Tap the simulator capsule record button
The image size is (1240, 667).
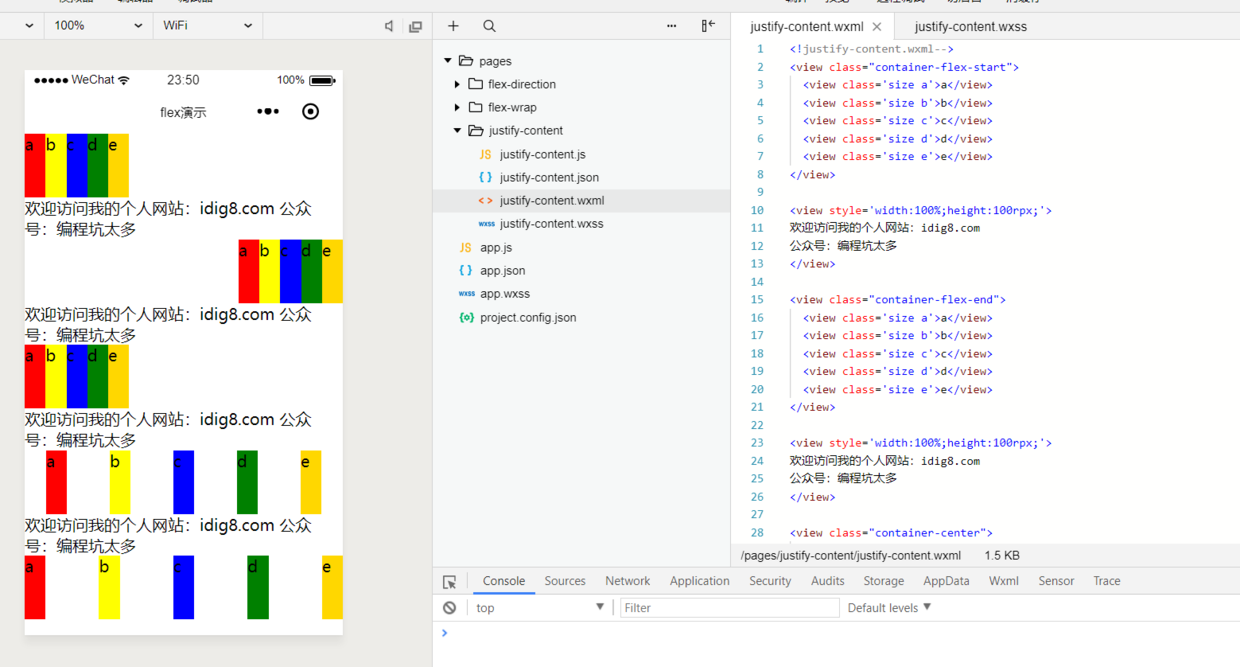[310, 112]
